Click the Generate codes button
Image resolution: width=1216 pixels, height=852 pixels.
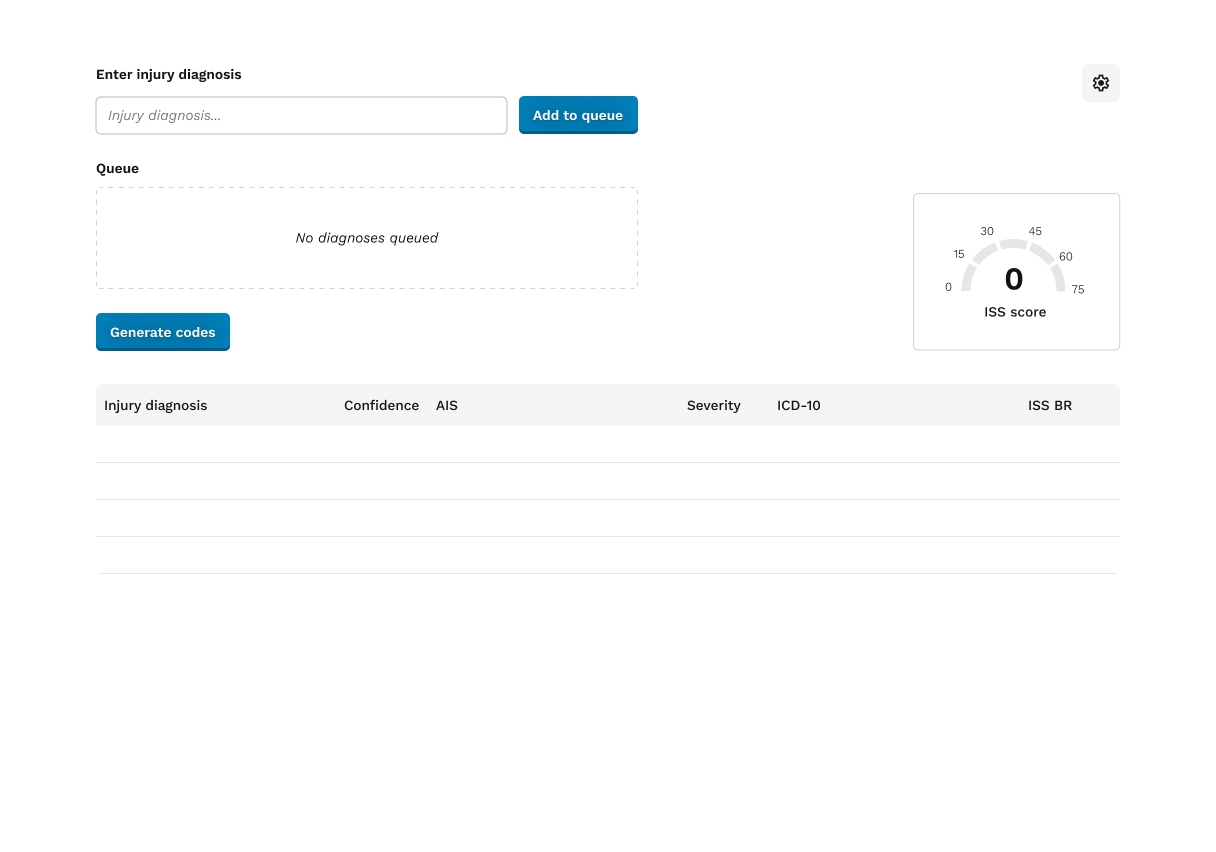point(163,332)
